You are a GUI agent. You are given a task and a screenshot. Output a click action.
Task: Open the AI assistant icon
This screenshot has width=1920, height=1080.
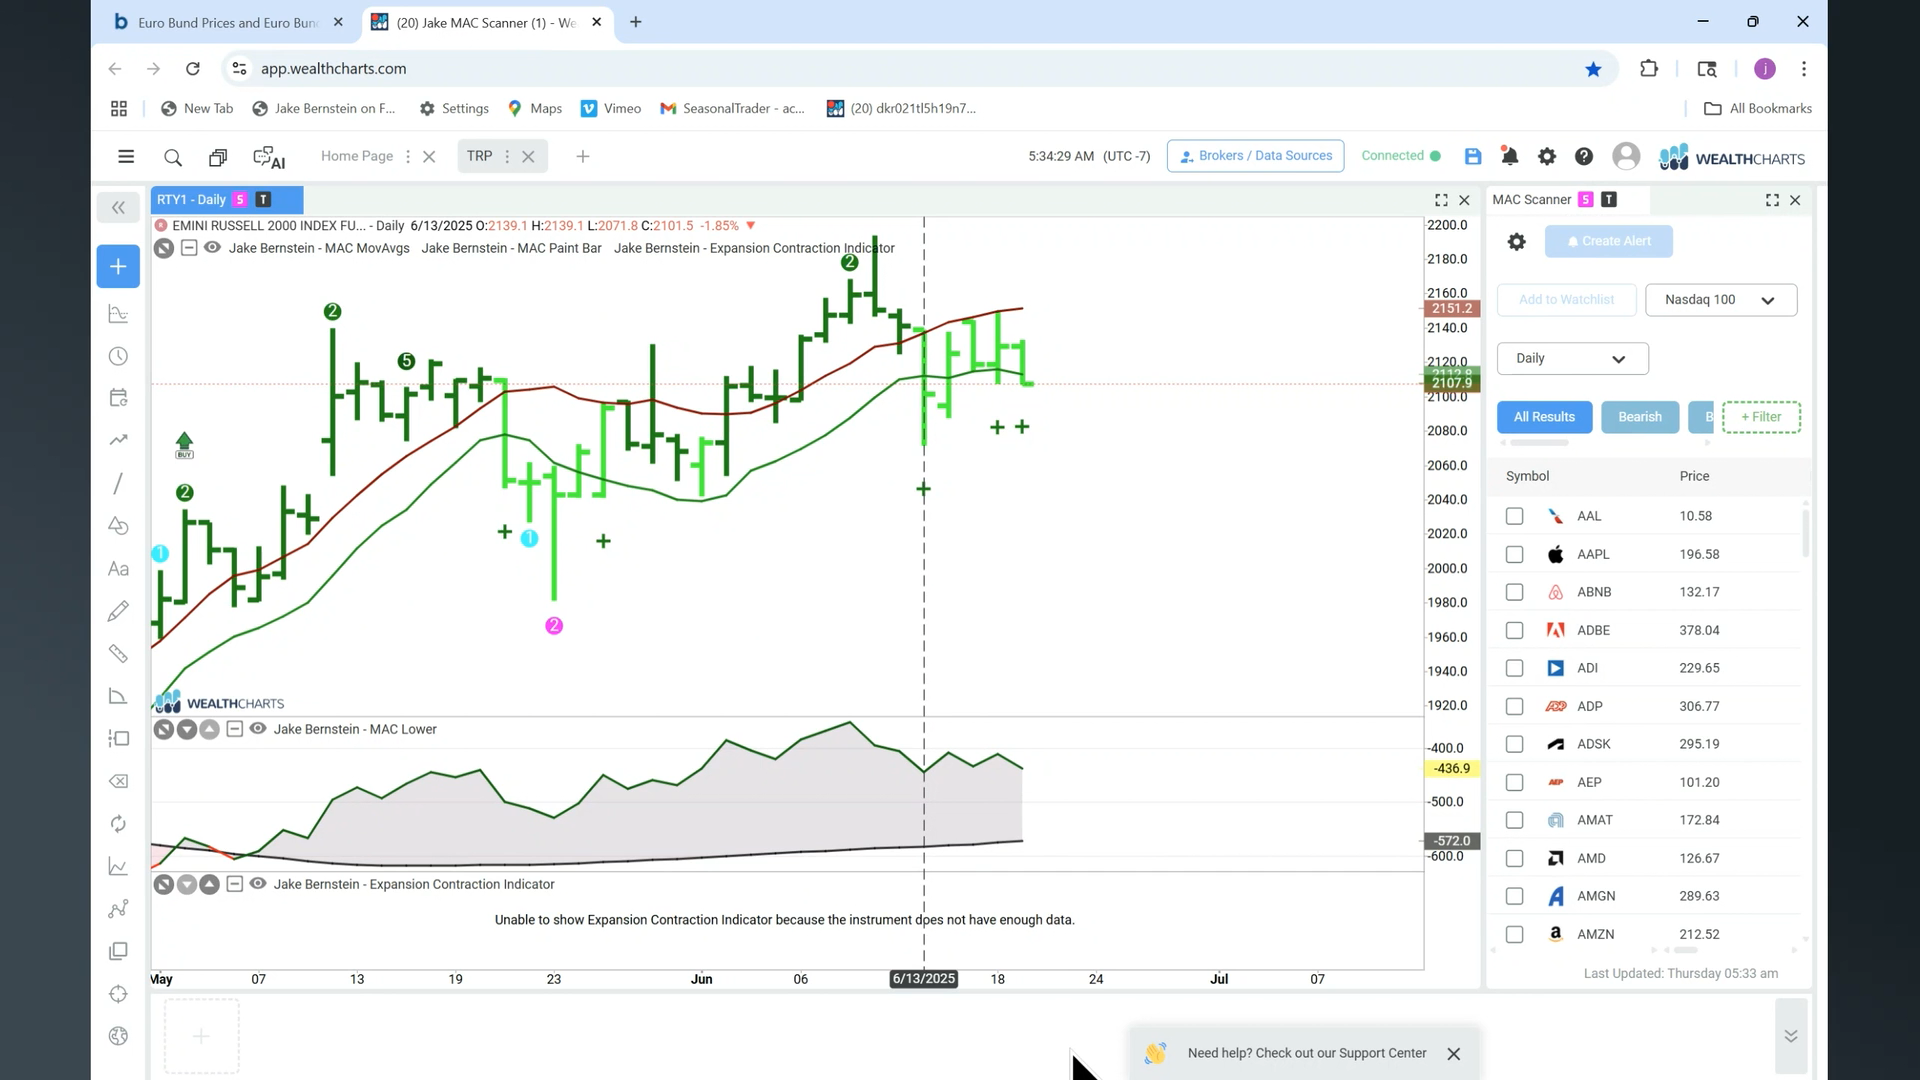[x=269, y=157]
